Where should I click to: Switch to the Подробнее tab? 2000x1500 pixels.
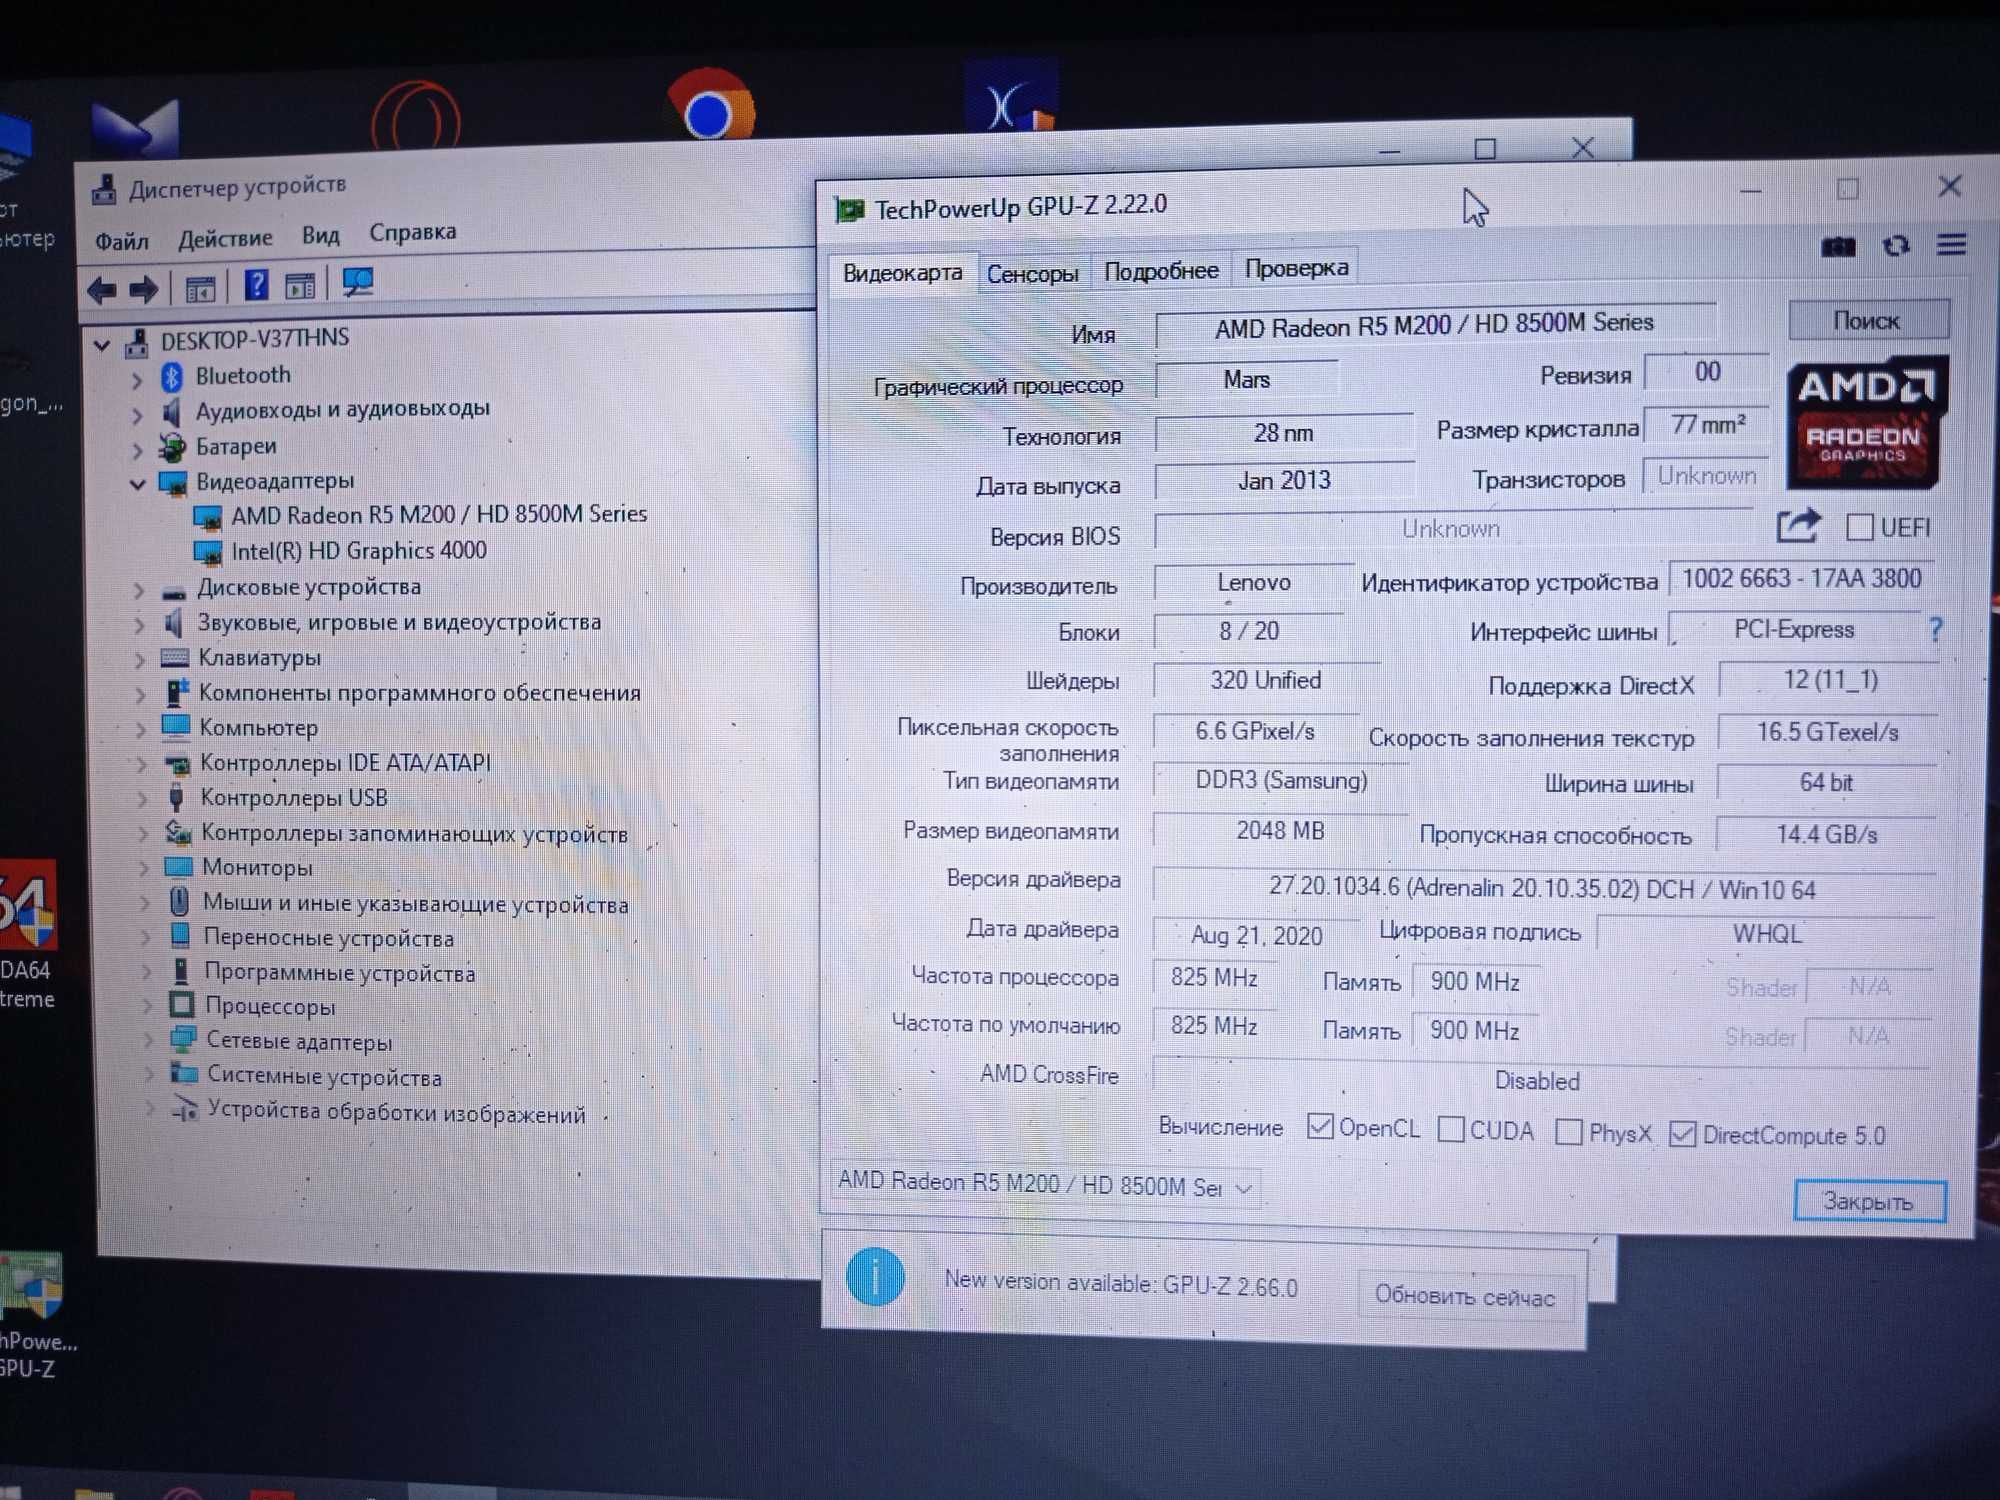(1161, 271)
